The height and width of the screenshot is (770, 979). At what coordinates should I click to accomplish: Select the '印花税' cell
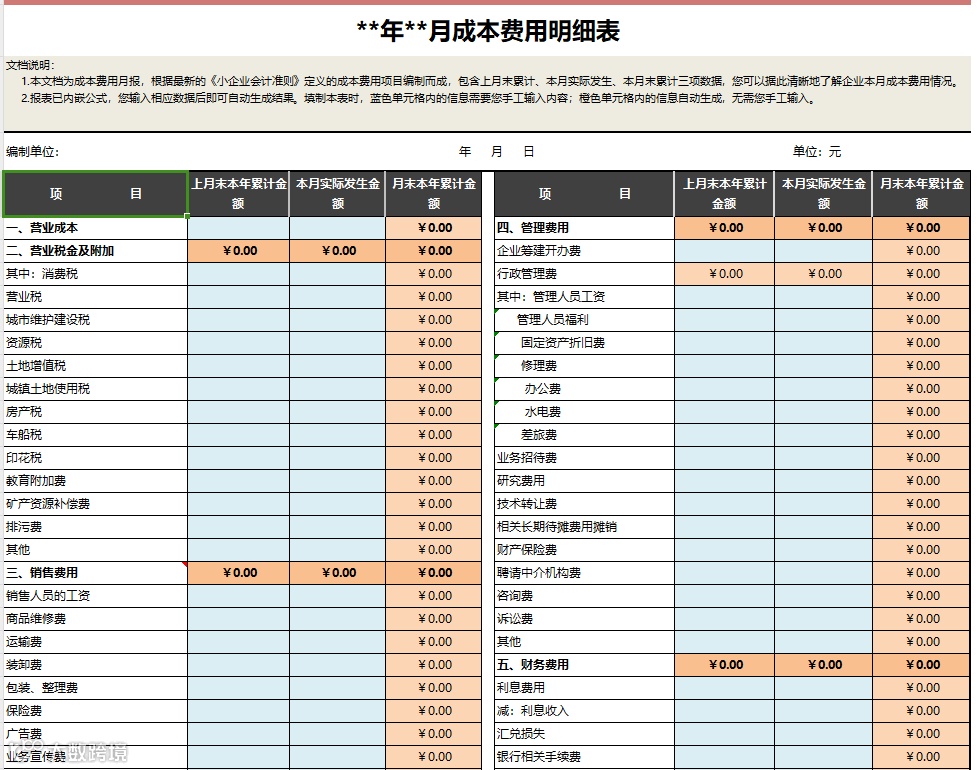pyautogui.click(x=95, y=458)
